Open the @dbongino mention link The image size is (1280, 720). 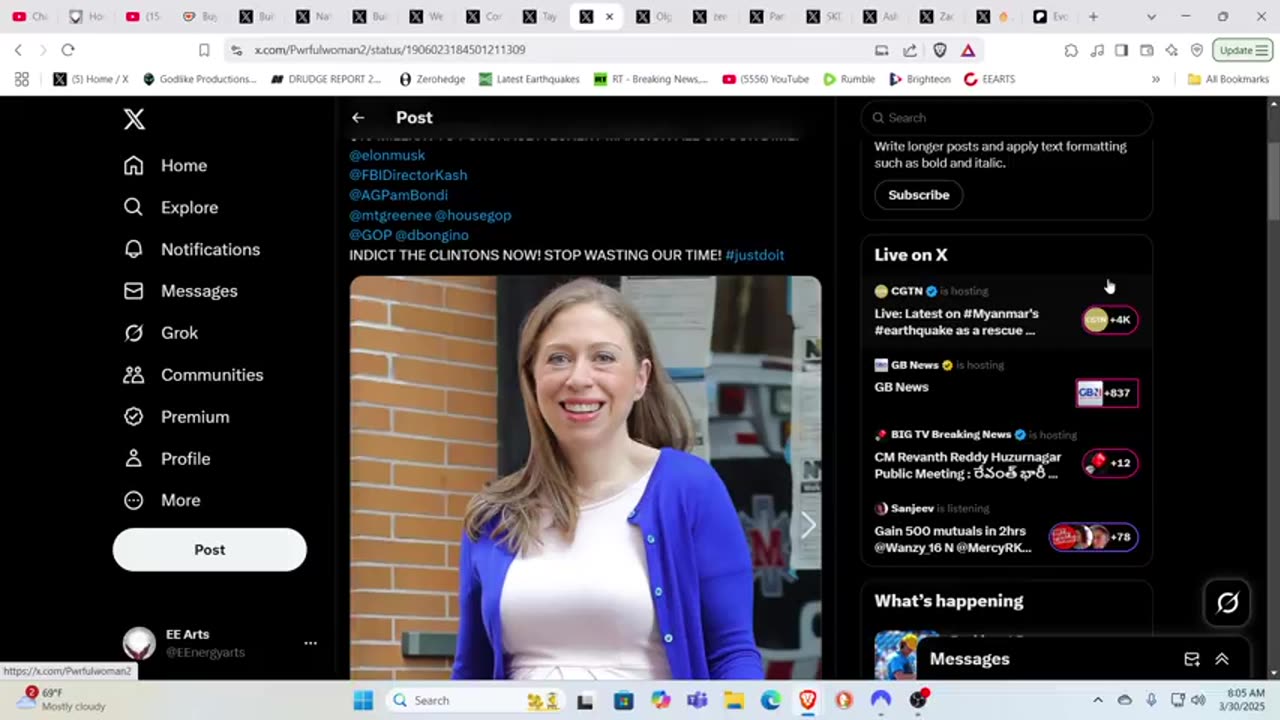coord(432,235)
